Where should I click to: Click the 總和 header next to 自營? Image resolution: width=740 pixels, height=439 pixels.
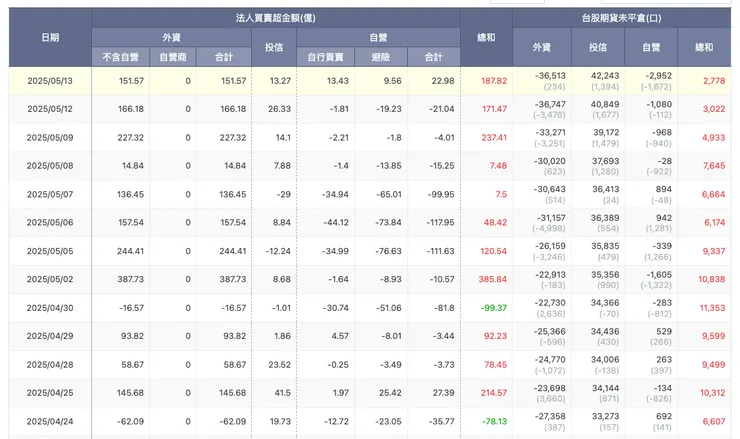(486, 37)
